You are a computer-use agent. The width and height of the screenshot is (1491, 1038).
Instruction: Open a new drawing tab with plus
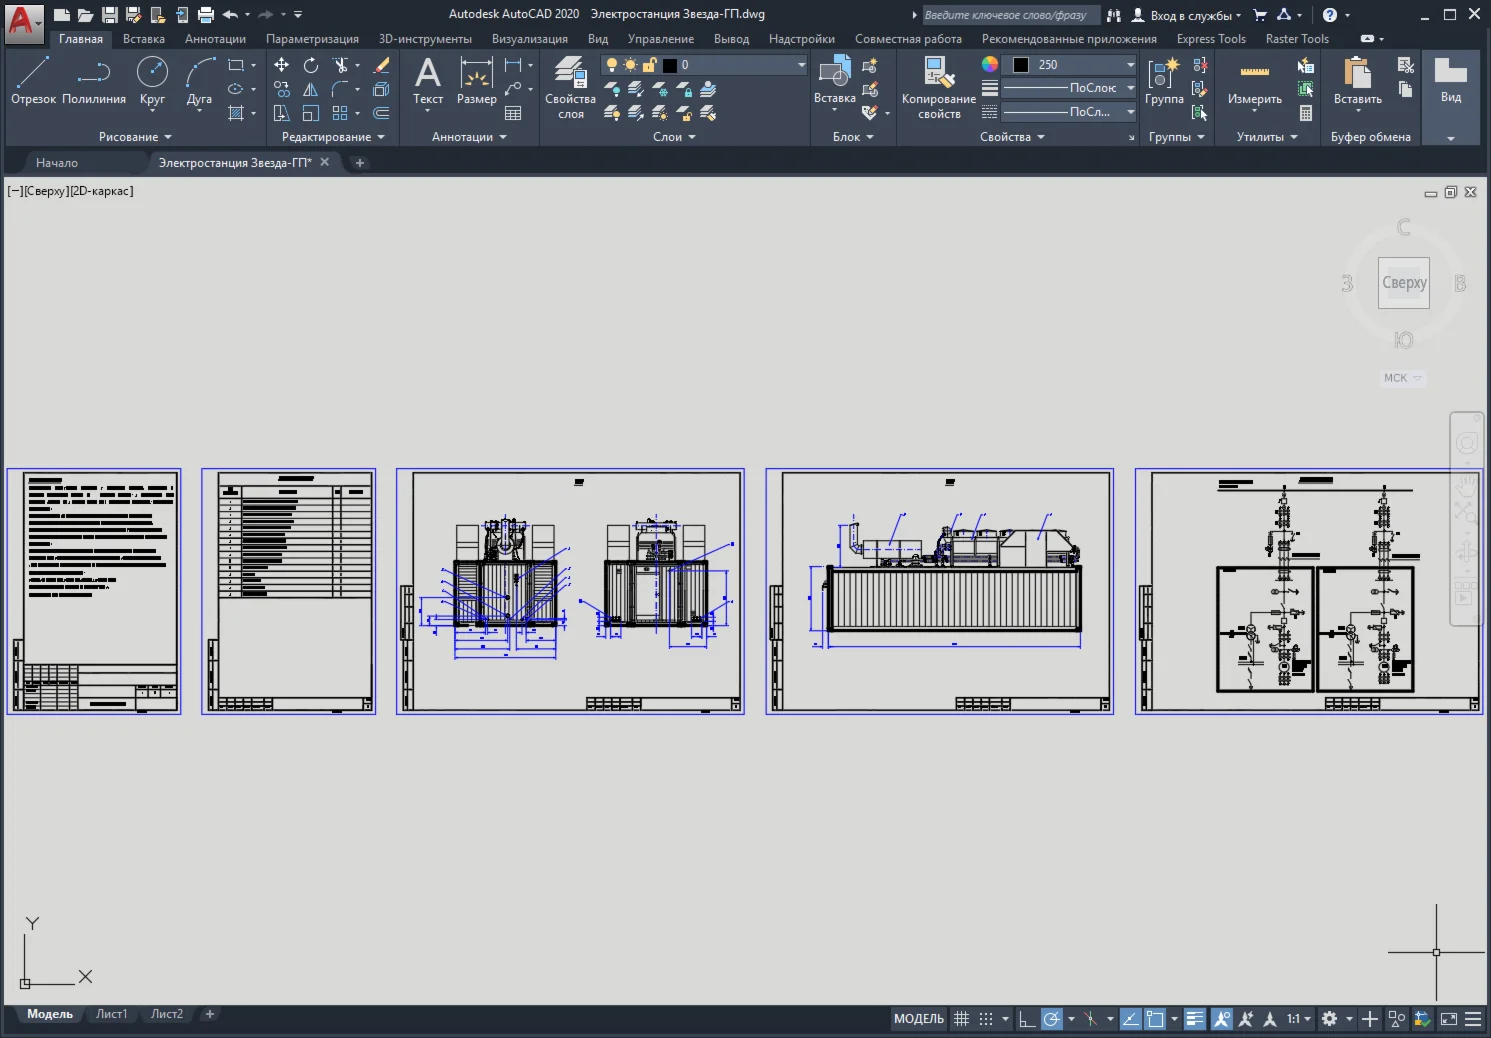coord(360,162)
